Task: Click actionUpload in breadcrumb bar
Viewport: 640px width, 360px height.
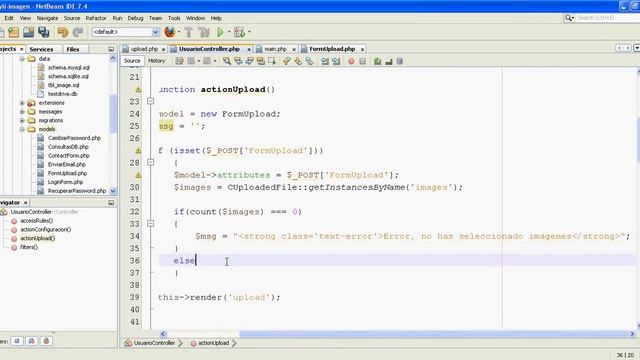Action: (x=213, y=343)
